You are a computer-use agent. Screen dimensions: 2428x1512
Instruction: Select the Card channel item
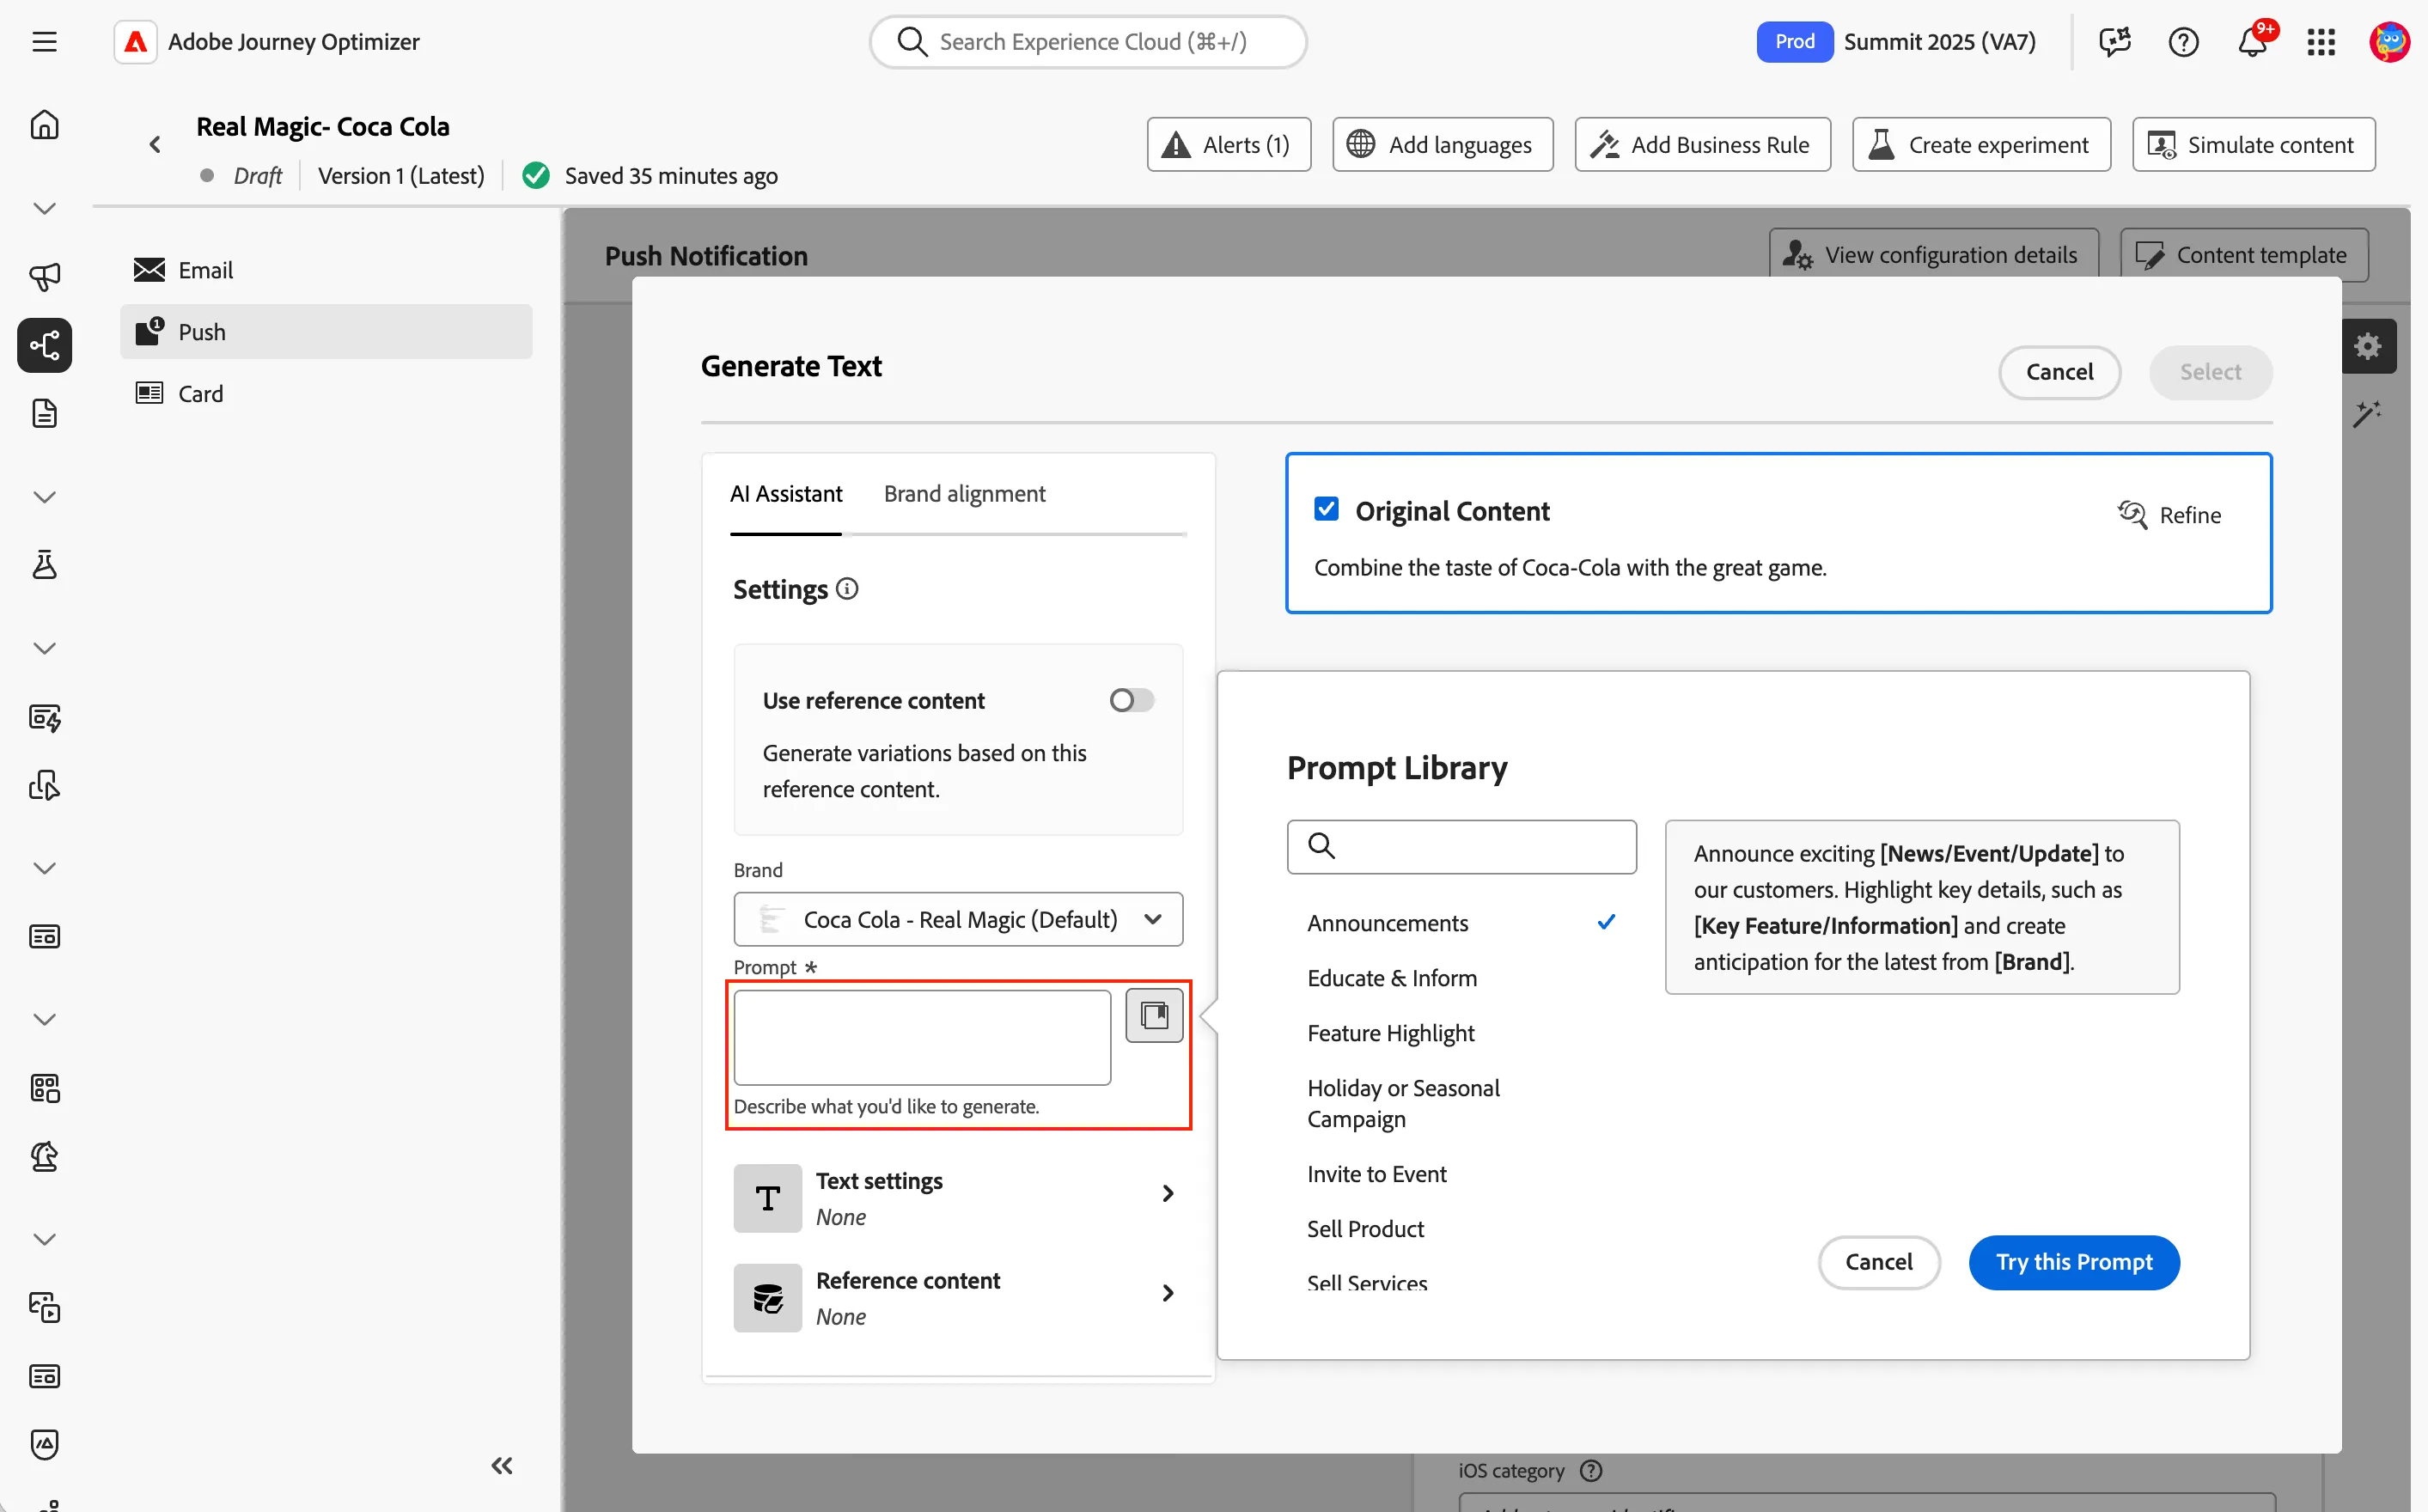pyautogui.click(x=326, y=393)
